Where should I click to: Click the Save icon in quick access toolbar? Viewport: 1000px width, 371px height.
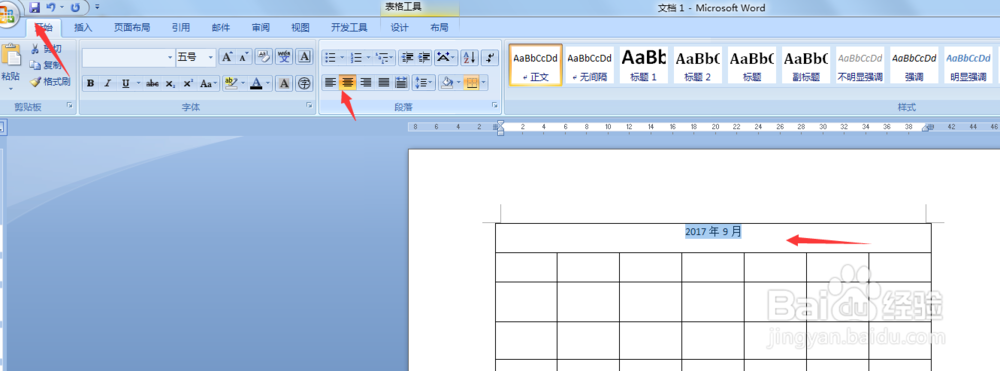(34, 7)
